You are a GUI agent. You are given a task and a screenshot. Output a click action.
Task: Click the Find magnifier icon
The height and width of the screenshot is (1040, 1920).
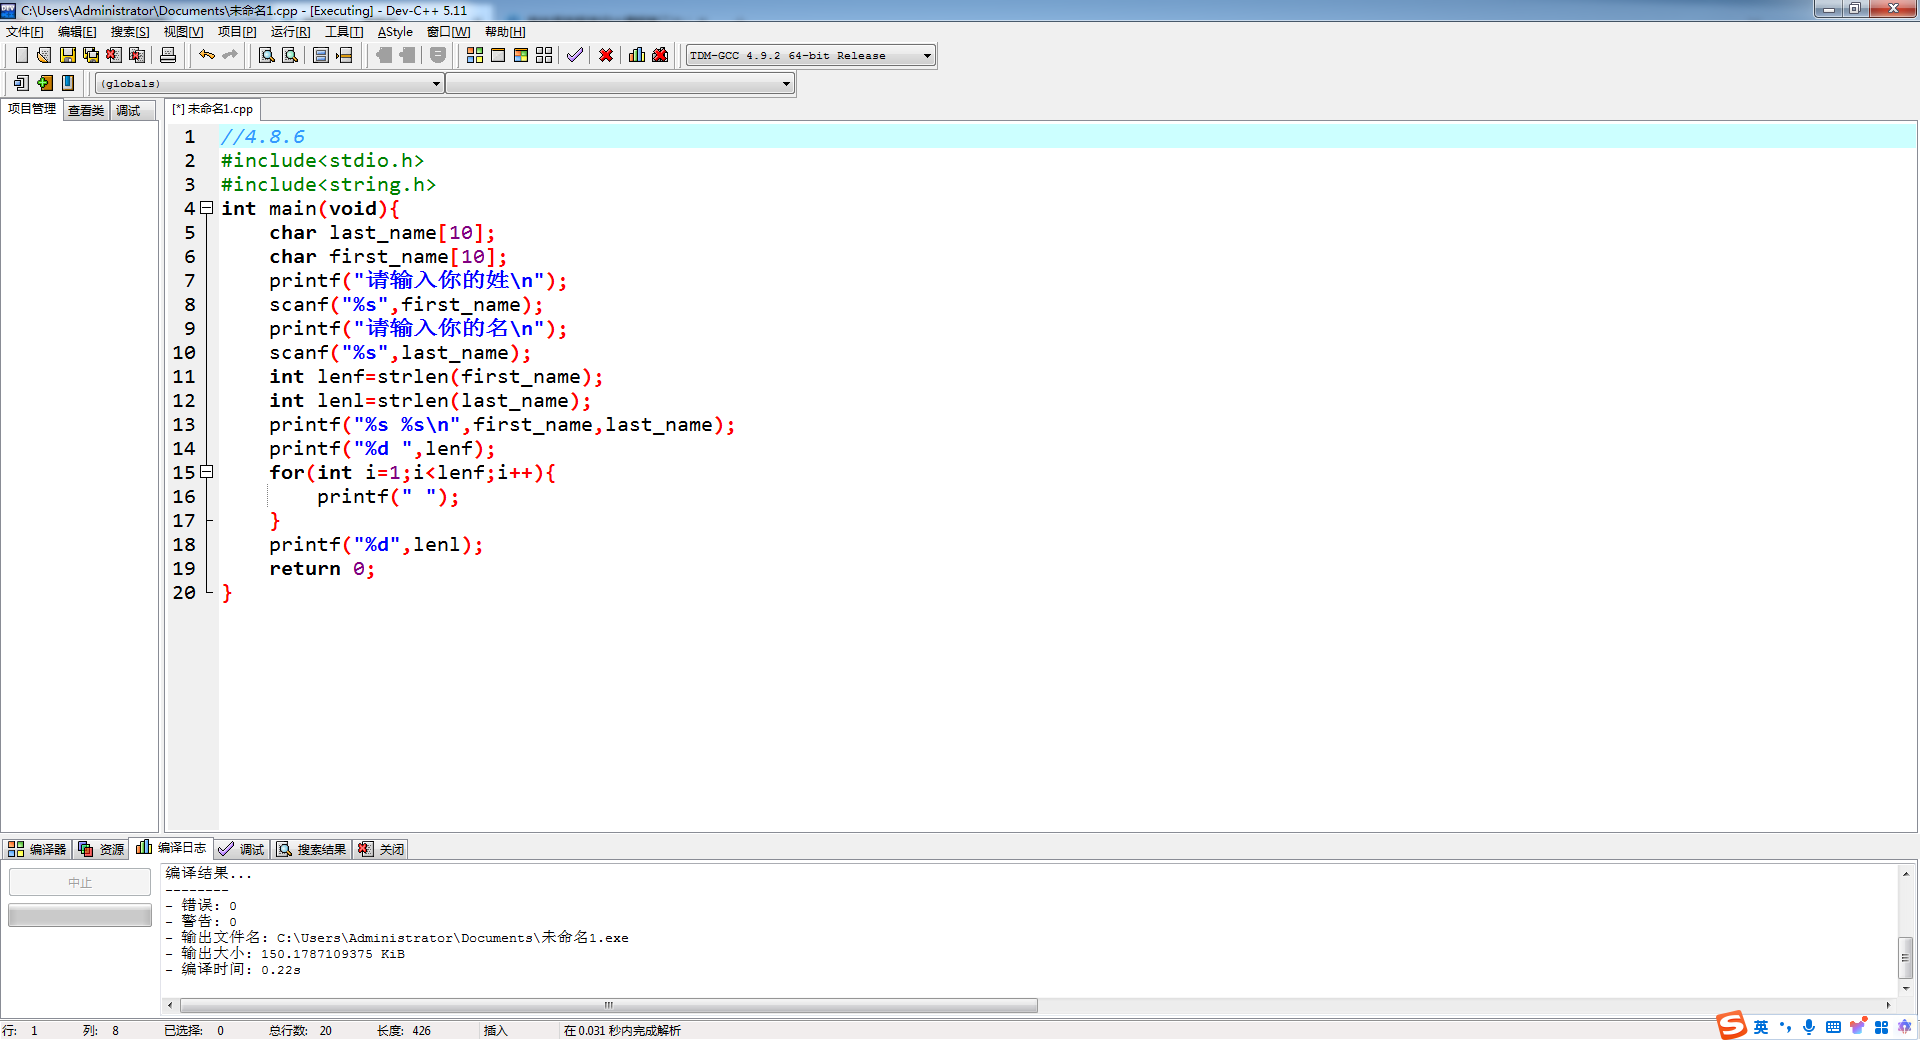click(267, 55)
